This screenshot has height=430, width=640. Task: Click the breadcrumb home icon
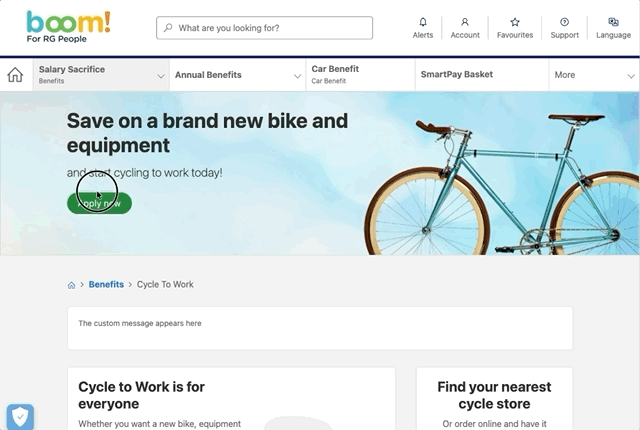click(x=71, y=285)
